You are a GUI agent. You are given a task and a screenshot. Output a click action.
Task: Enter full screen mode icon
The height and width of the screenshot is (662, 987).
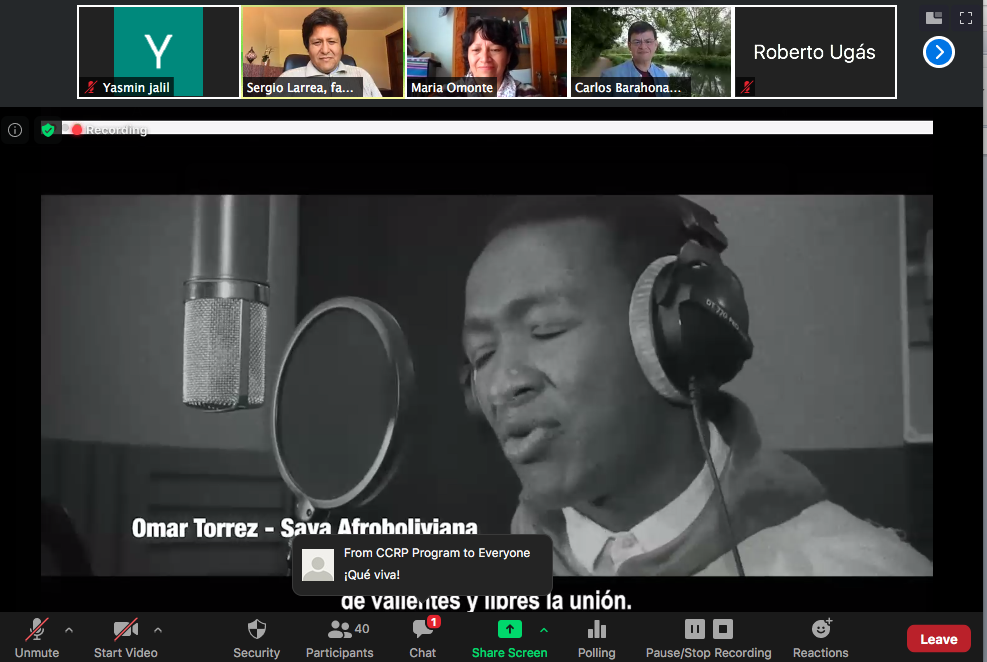(966, 17)
